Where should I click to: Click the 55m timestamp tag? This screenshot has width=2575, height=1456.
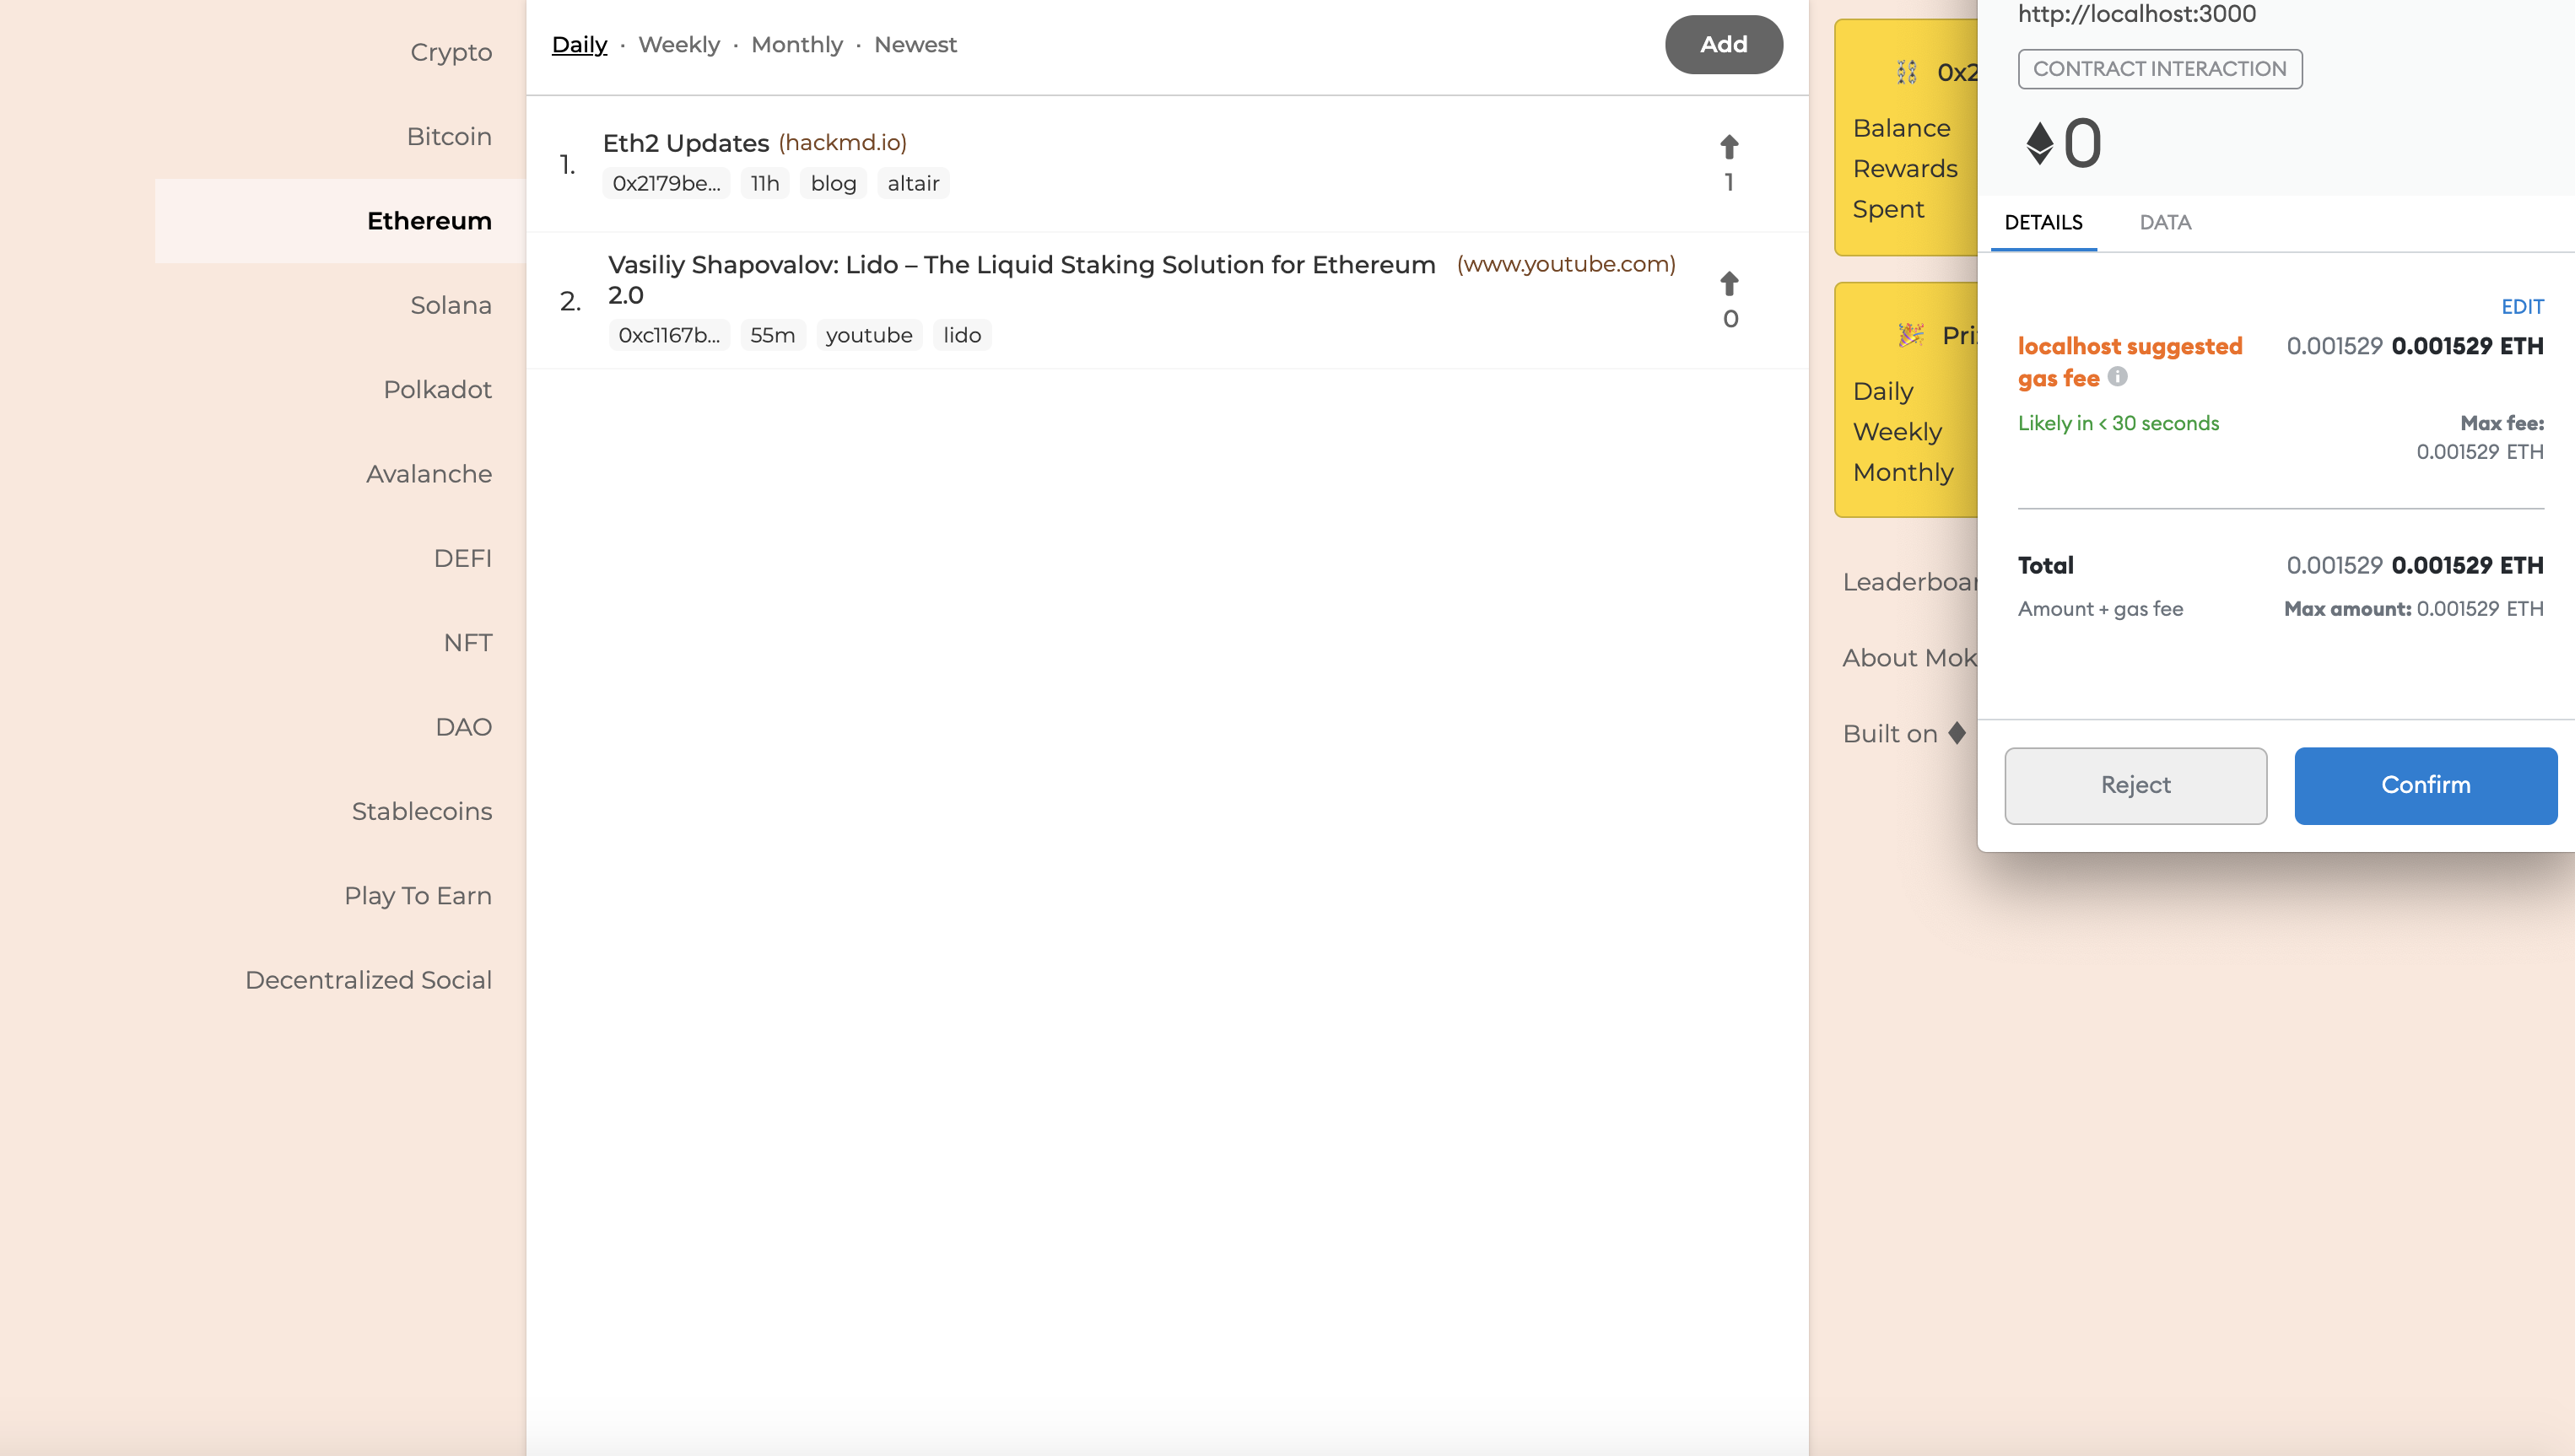pos(773,336)
